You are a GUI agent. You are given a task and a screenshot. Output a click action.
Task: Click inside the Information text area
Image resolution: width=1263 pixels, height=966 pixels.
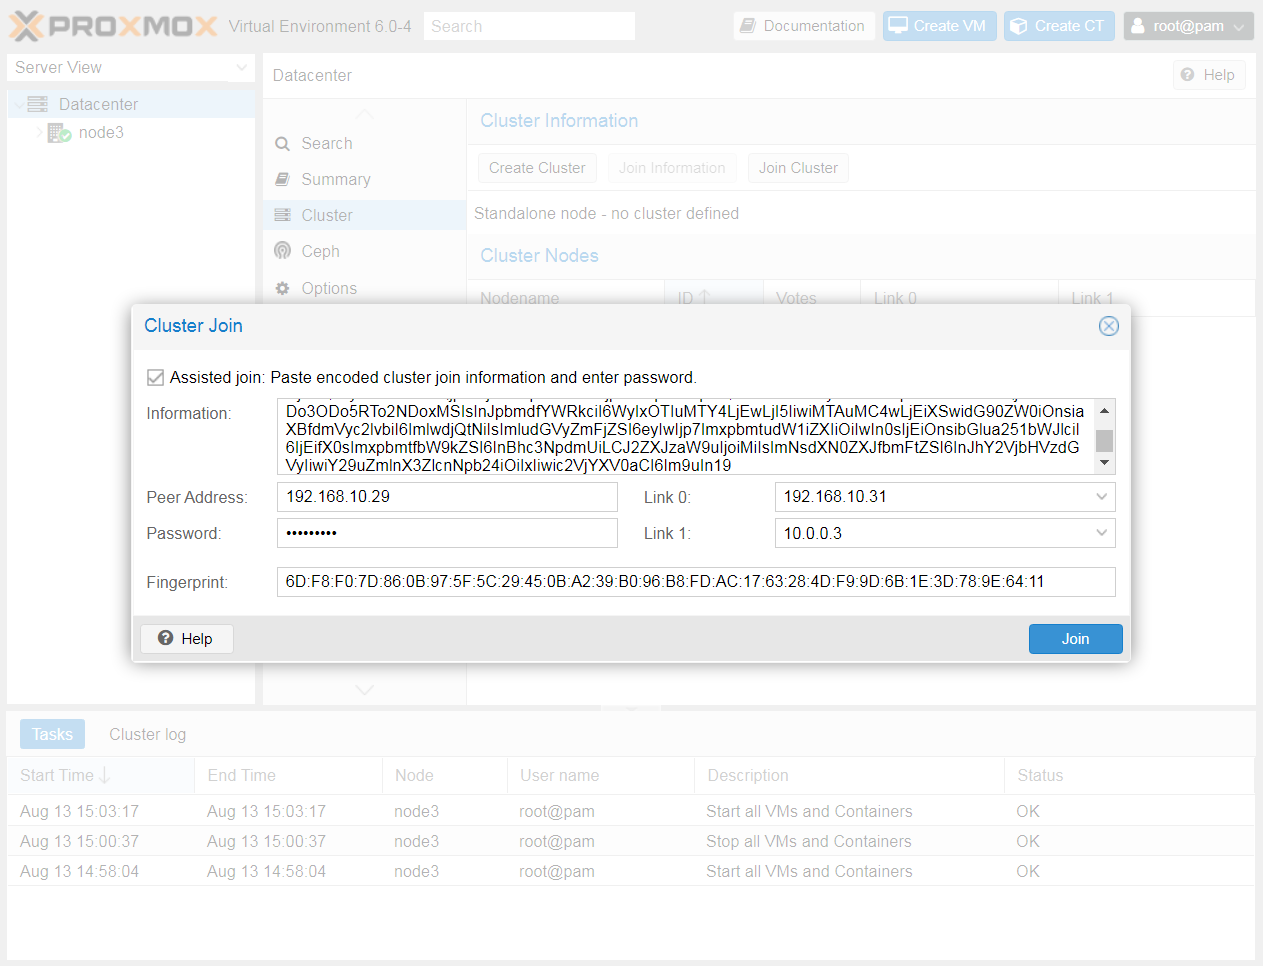pos(686,437)
